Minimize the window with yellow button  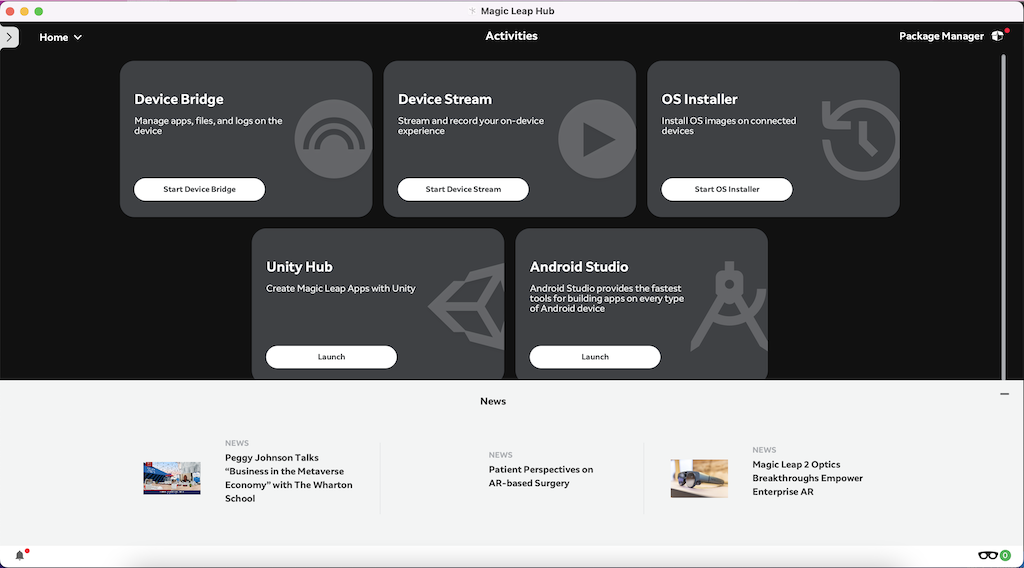pyautogui.click(x=24, y=11)
